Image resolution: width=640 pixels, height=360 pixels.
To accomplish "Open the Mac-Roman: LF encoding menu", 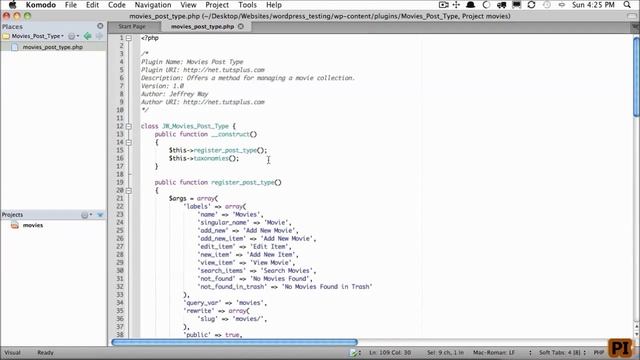I will coord(494,353).
